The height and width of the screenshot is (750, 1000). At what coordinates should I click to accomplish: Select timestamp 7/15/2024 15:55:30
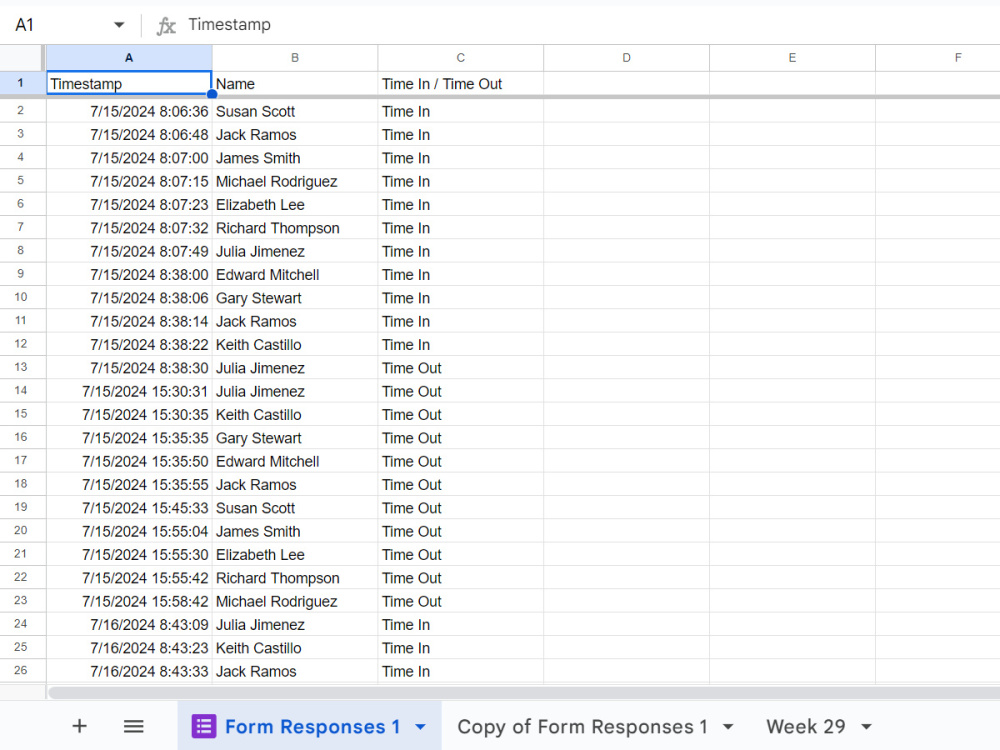[x=129, y=555]
